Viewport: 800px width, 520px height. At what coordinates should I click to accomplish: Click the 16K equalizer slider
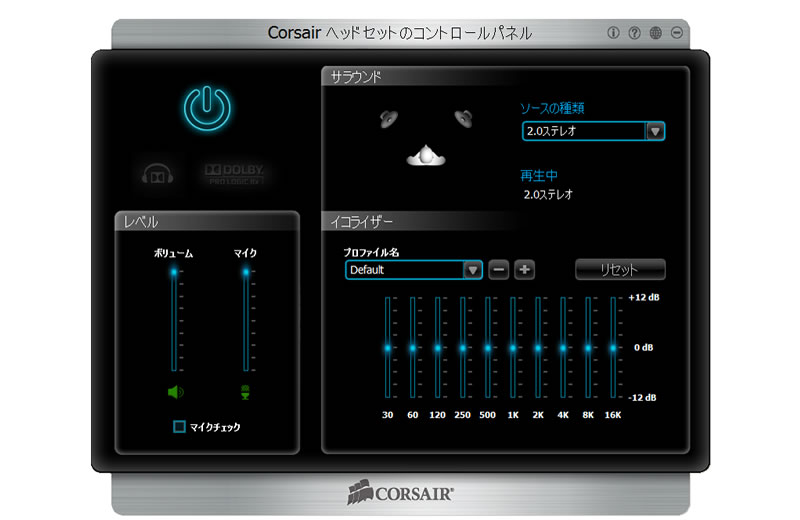pyautogui.click(x=613, y=348)
